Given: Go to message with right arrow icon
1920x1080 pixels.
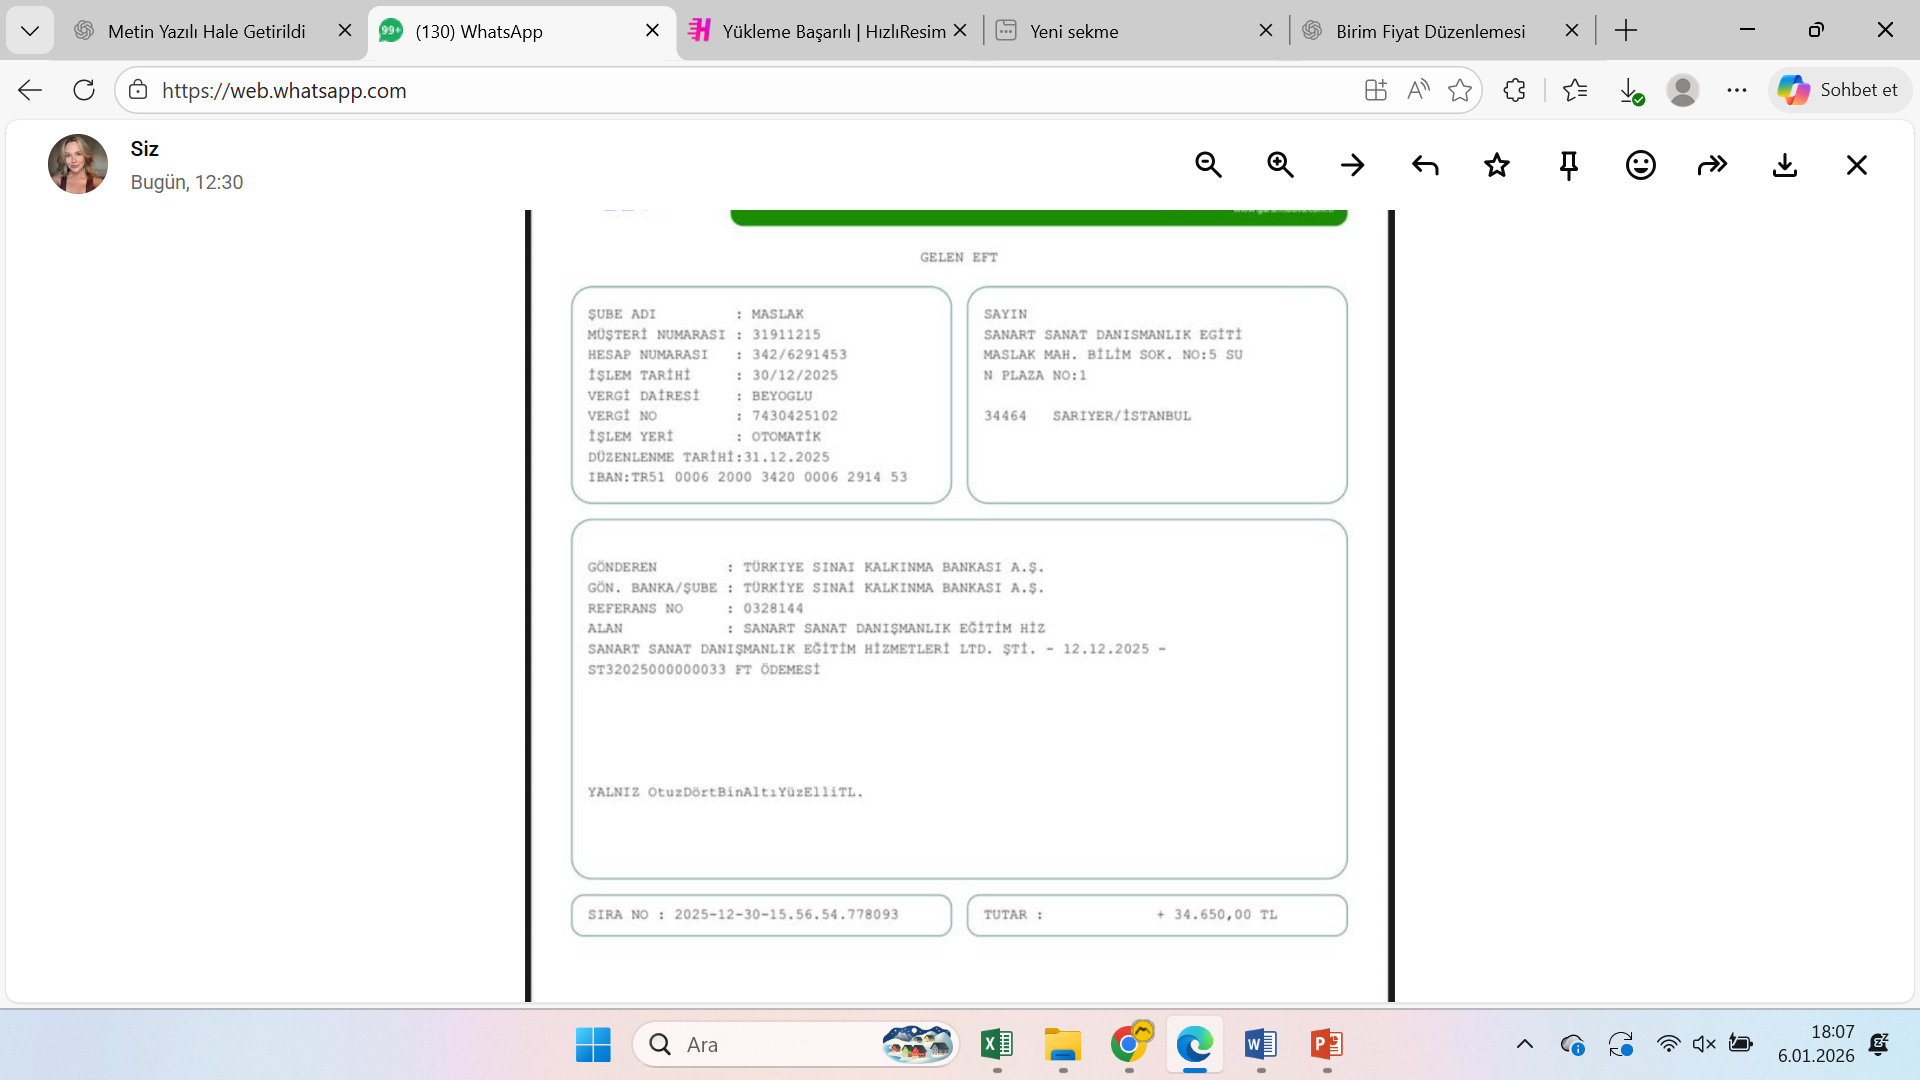Looking at the screenshot, I should tap(1352, 165).
